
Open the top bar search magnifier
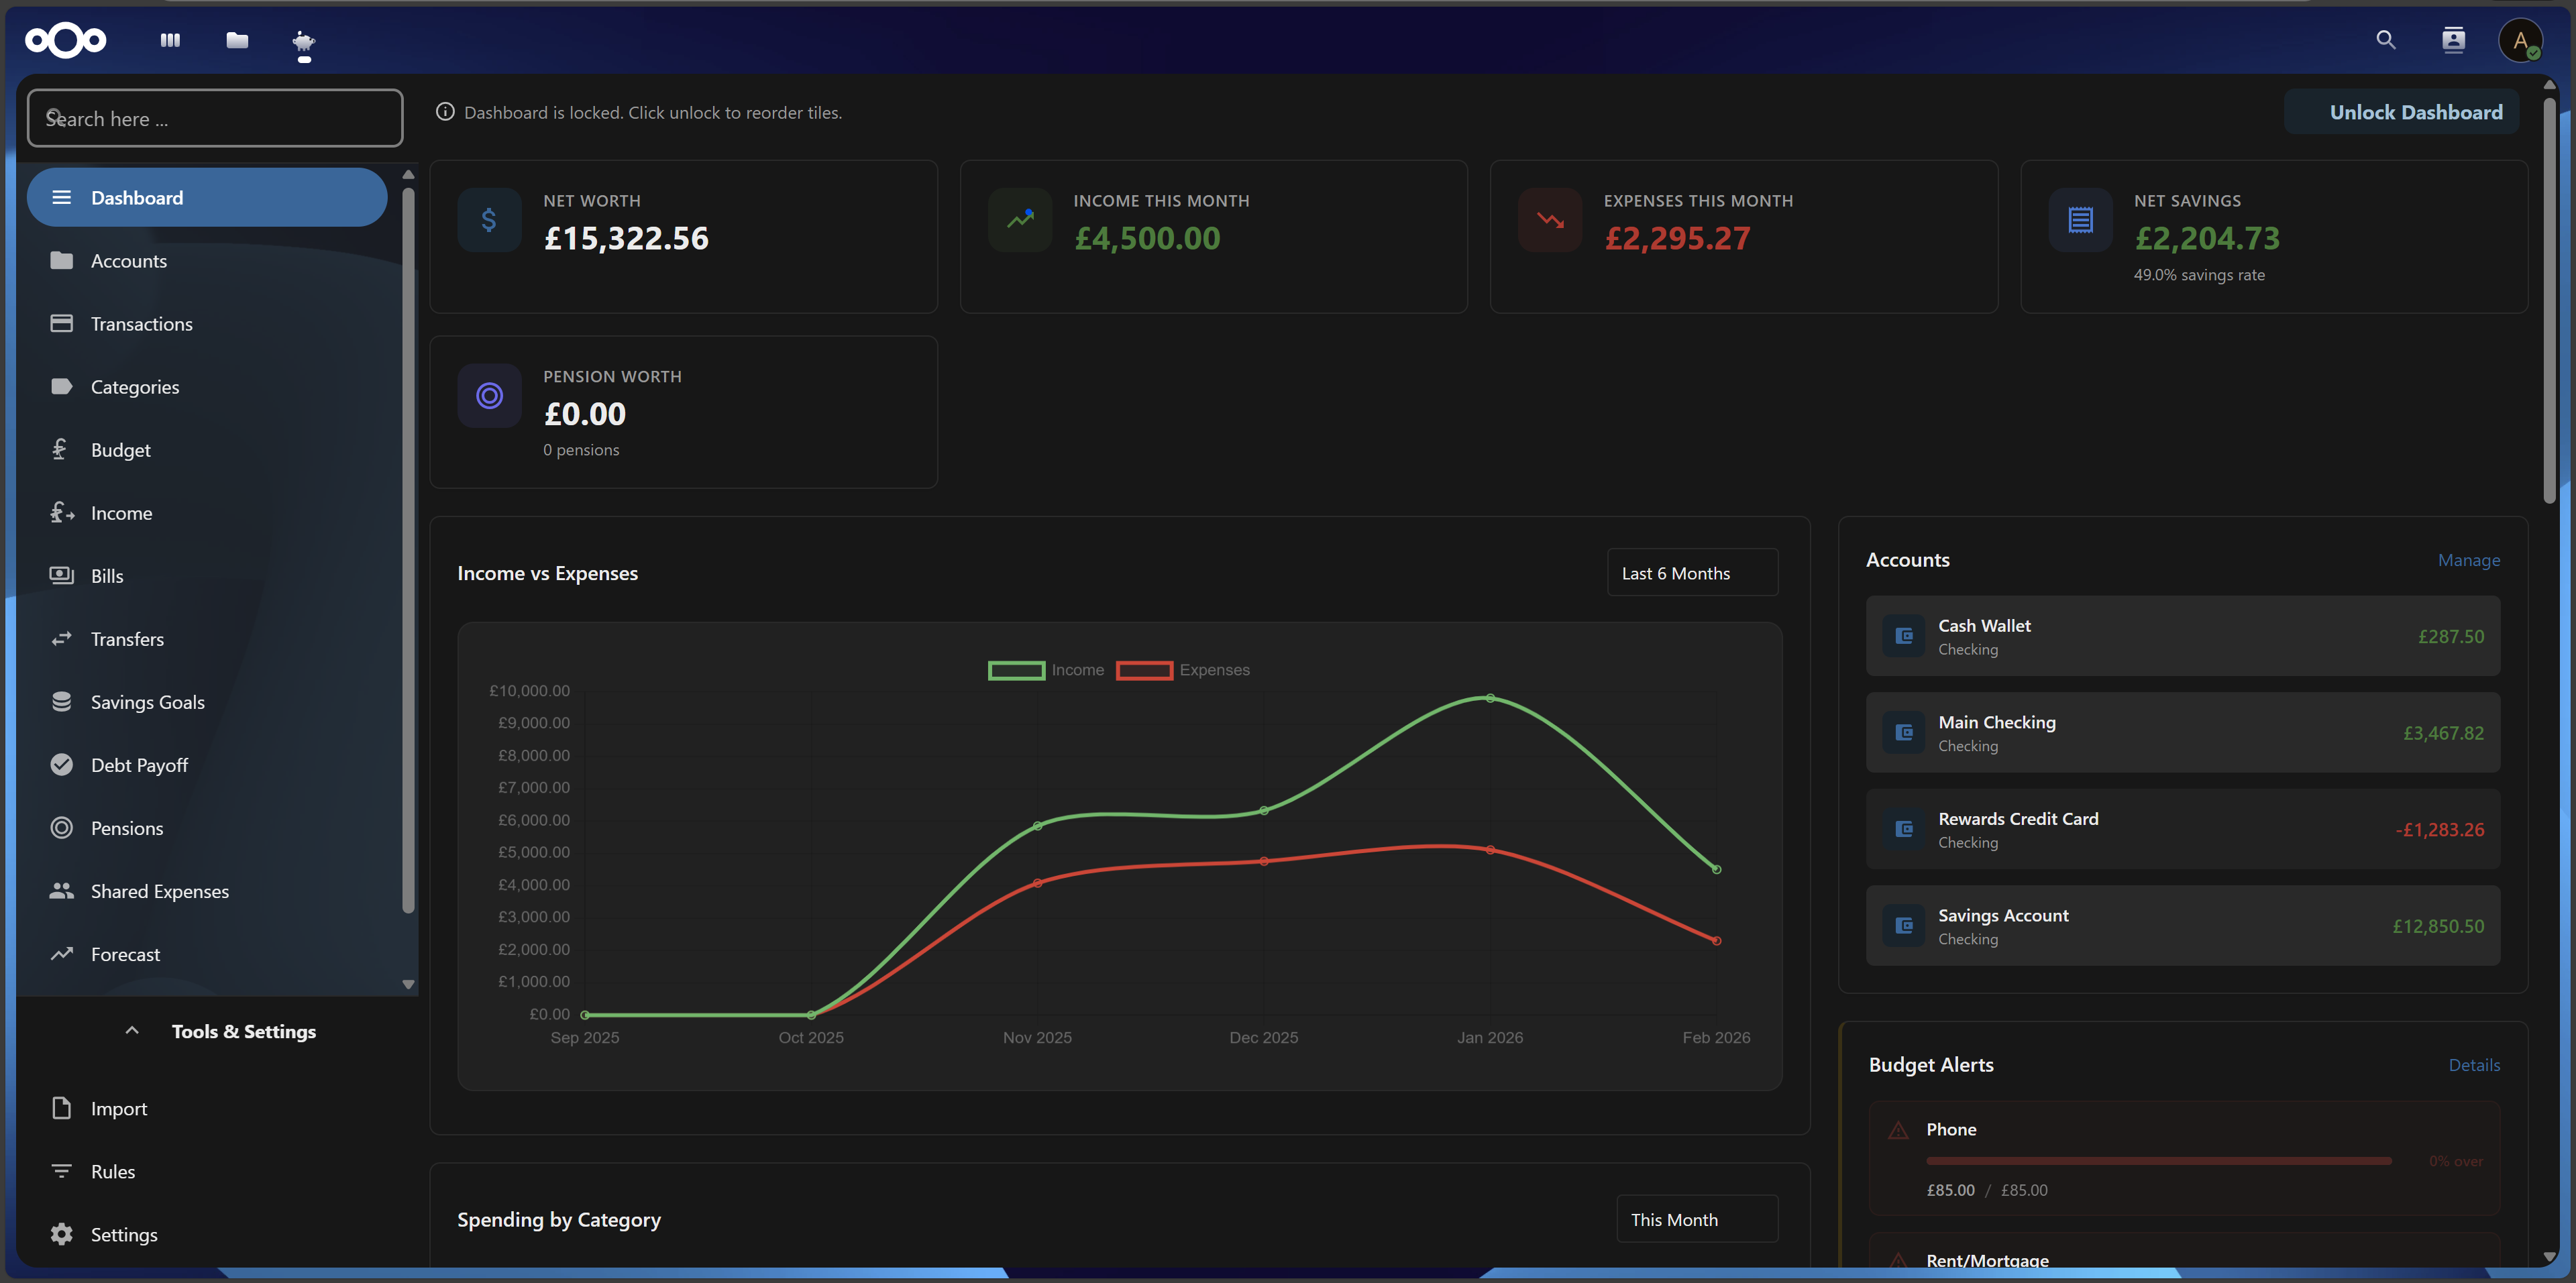click(x=2386, y=40)
